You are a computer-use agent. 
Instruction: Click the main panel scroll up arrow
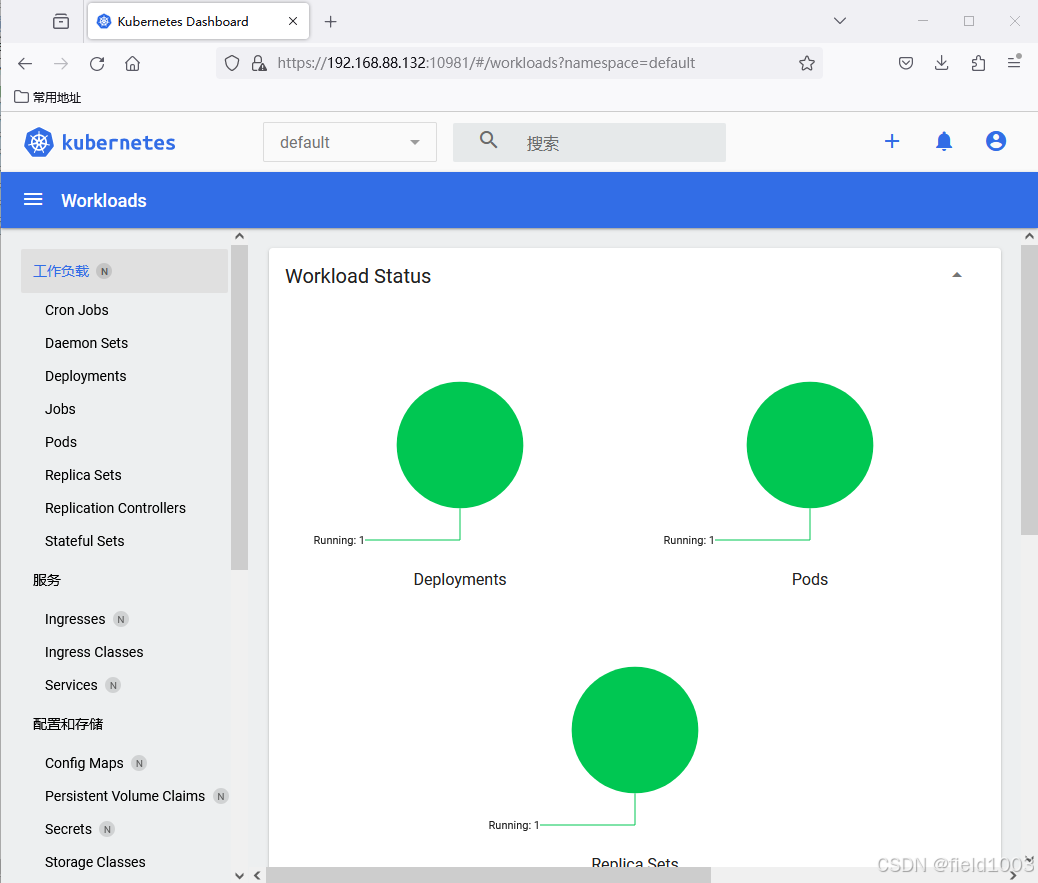[1029, 236]
